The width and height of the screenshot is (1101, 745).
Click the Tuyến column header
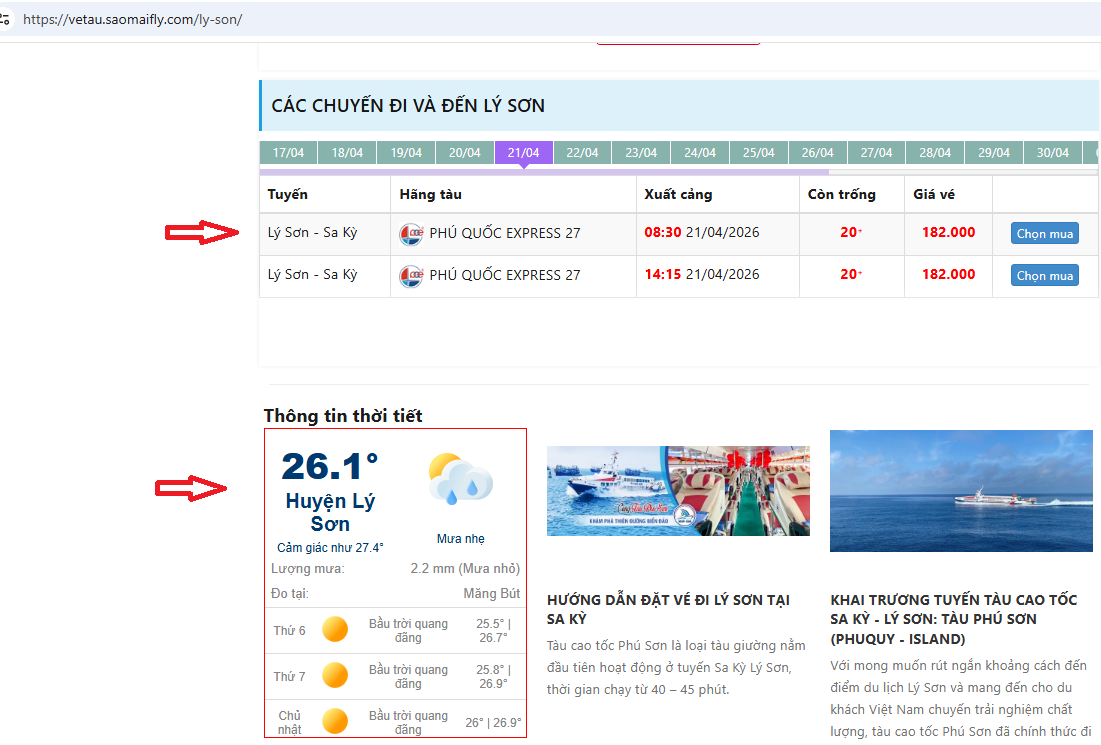pos(287,195)
